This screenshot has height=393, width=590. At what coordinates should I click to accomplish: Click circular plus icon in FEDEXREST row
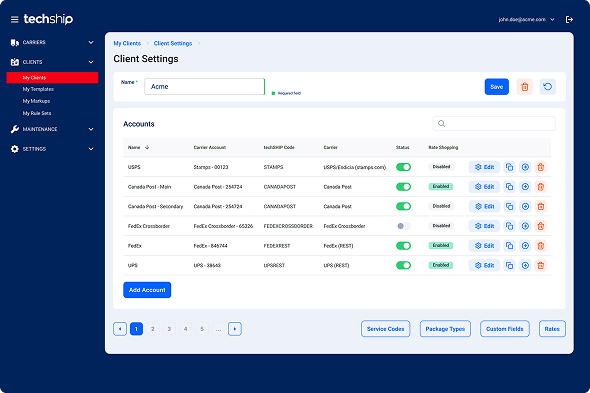[x=525, y=246]
